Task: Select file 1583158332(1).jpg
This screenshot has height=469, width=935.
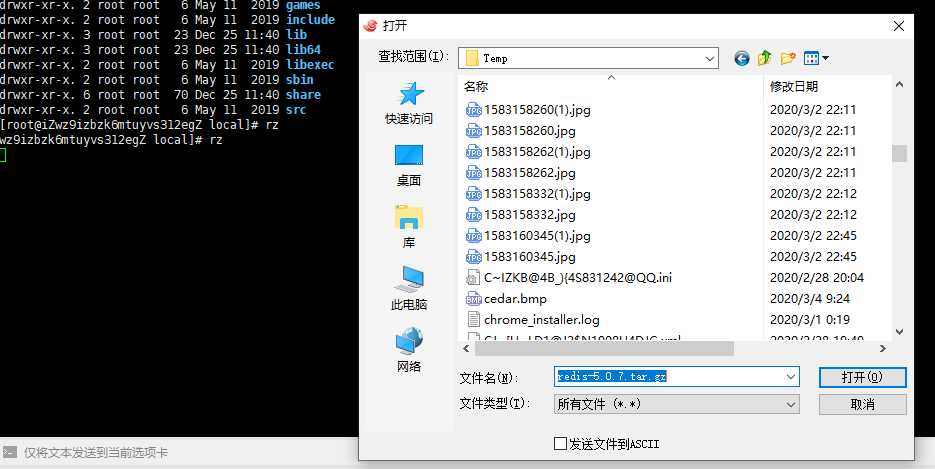Action: (537, 194)
